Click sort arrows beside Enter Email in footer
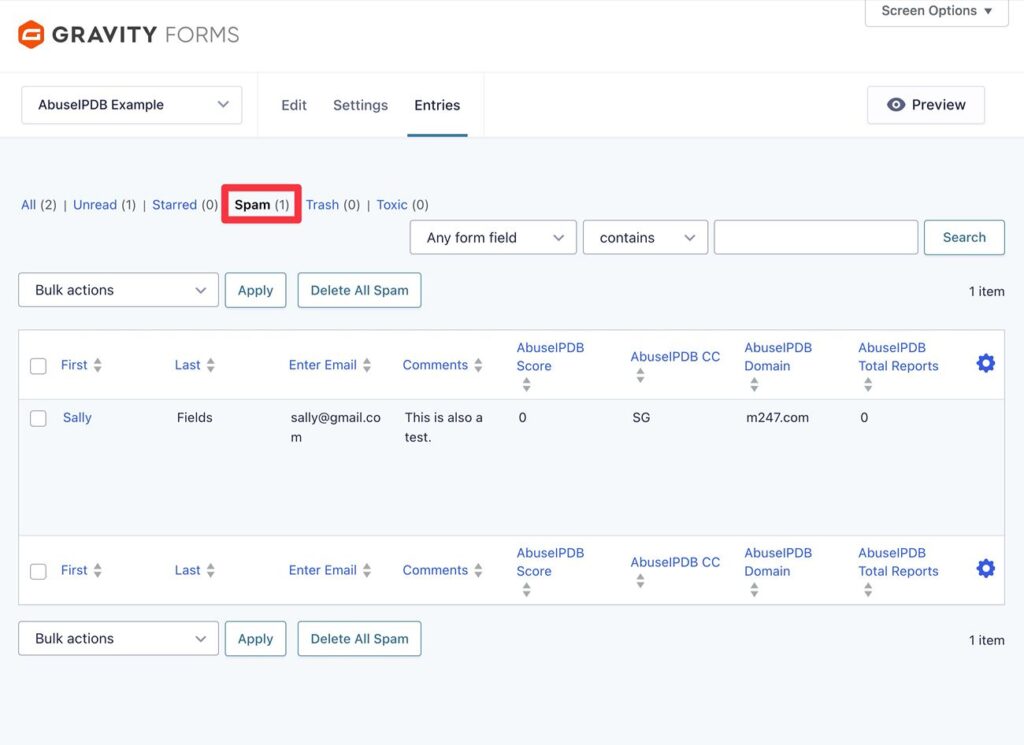This screenshot has height=745, width=1024. click(366, 570)
